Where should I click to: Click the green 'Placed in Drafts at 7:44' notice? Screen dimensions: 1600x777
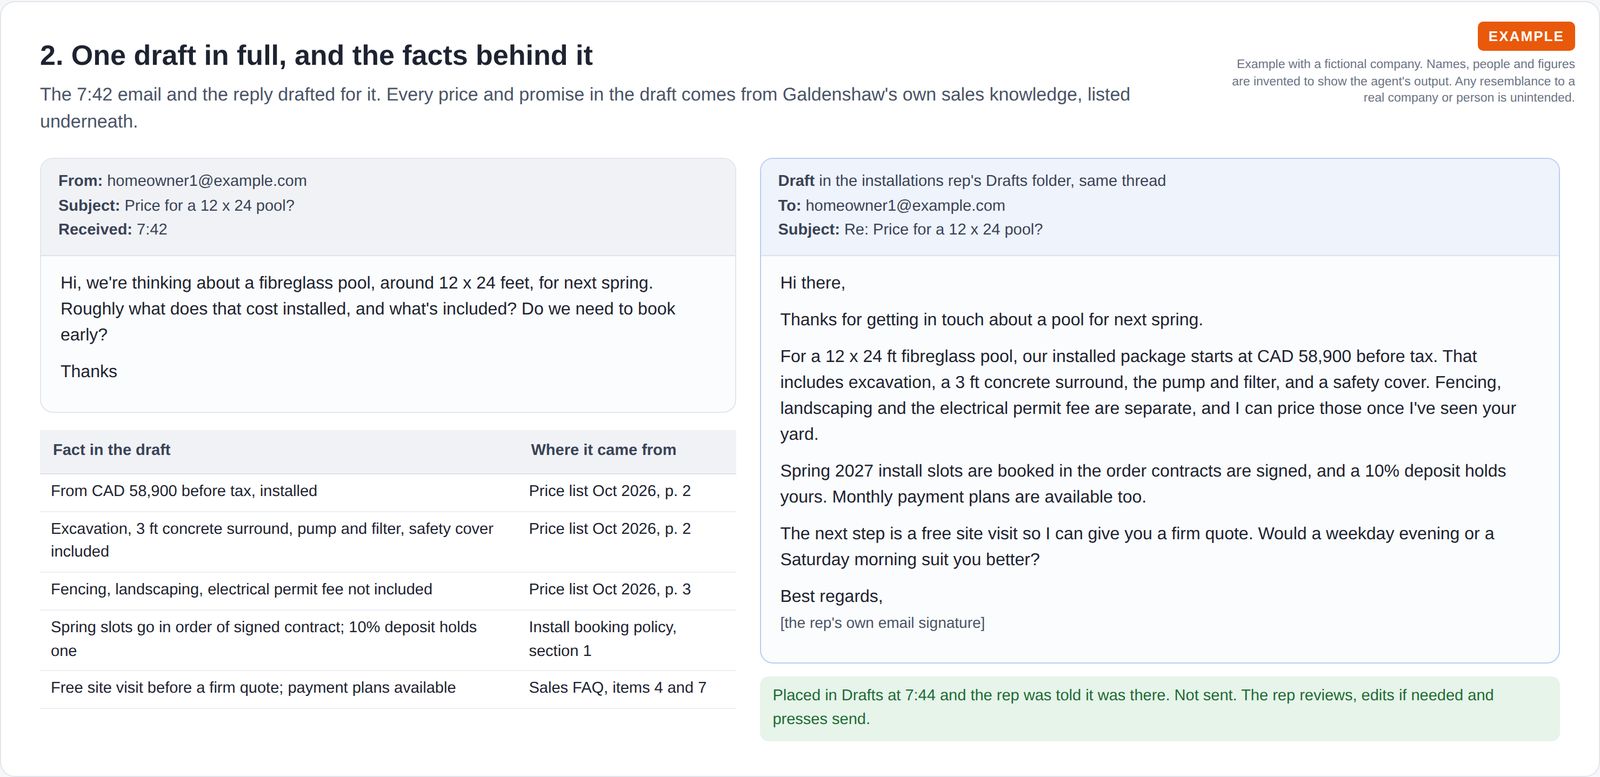[x=1160, y=708]
